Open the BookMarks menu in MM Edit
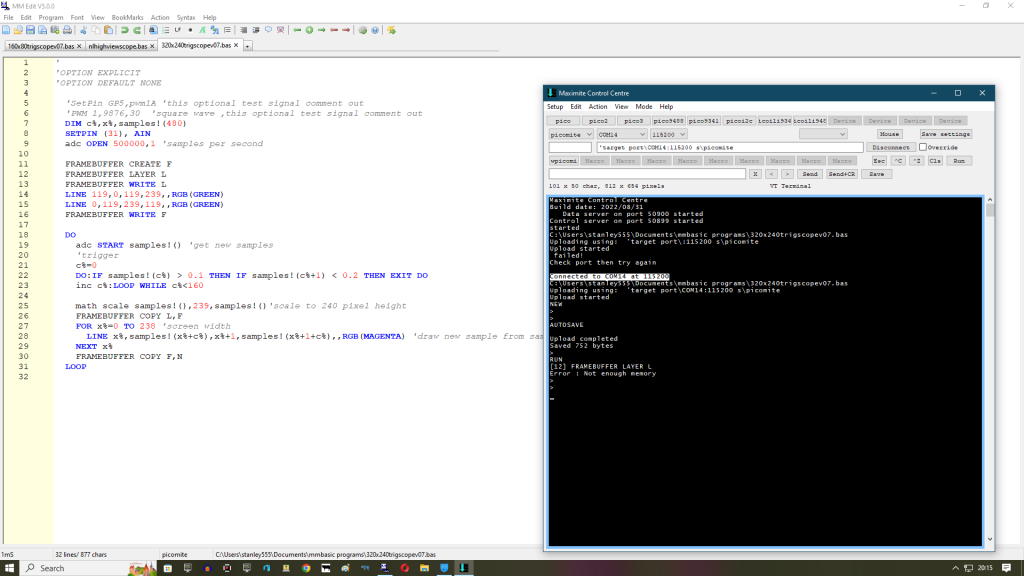The image size is (1024, 576). tap(127, 17)
